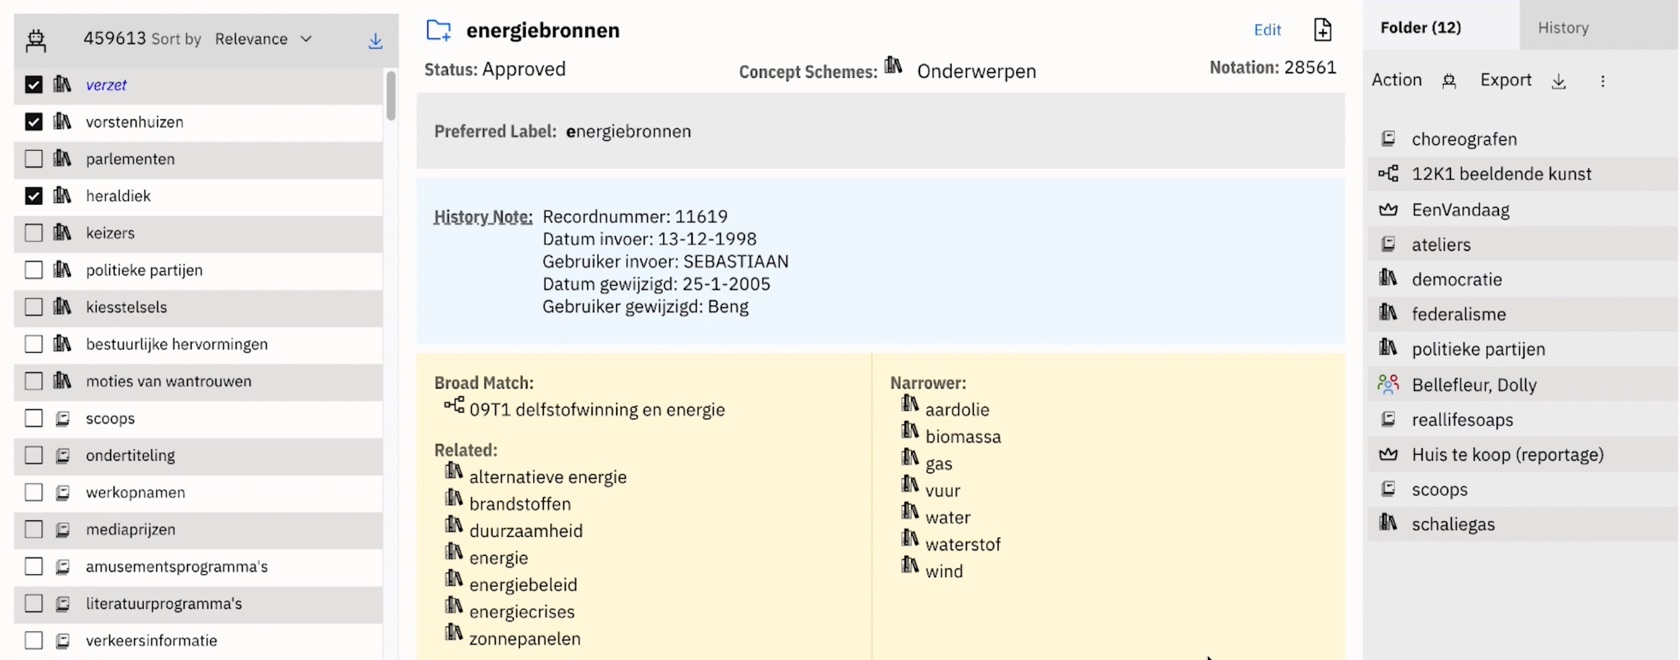Screen dimensions: 1680x660
Task: Click the Action stamp icon in Folder panel
Action: pos(1449,81)
